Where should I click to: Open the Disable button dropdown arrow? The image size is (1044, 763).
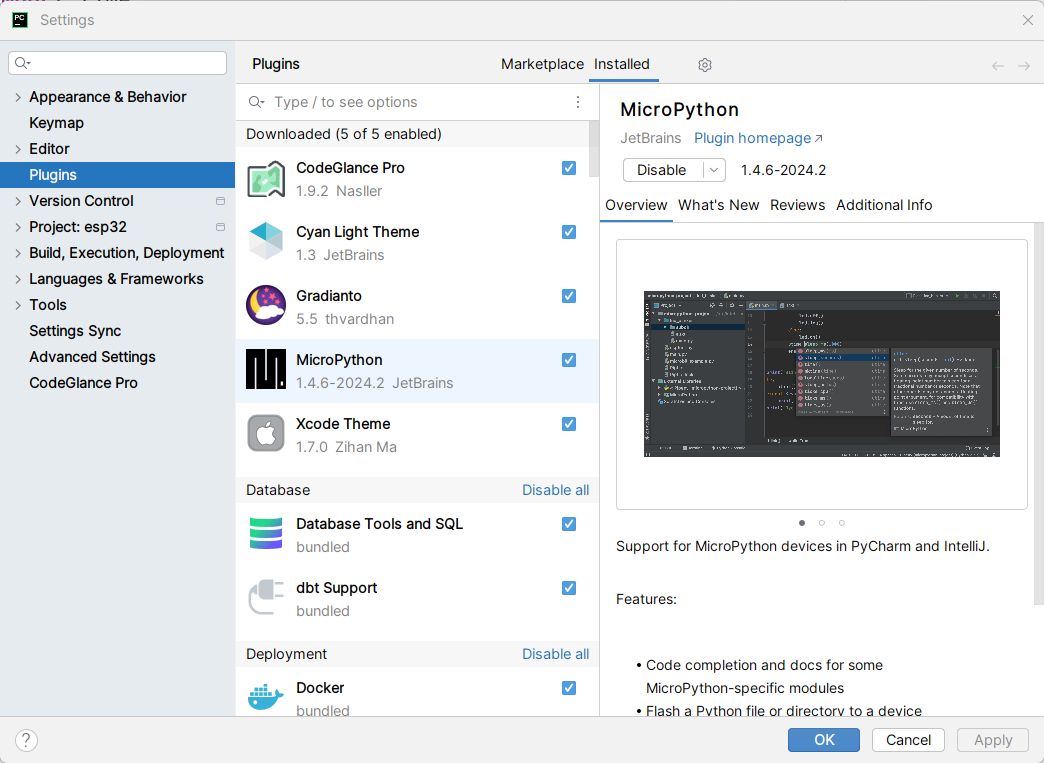tap(714, 170)
